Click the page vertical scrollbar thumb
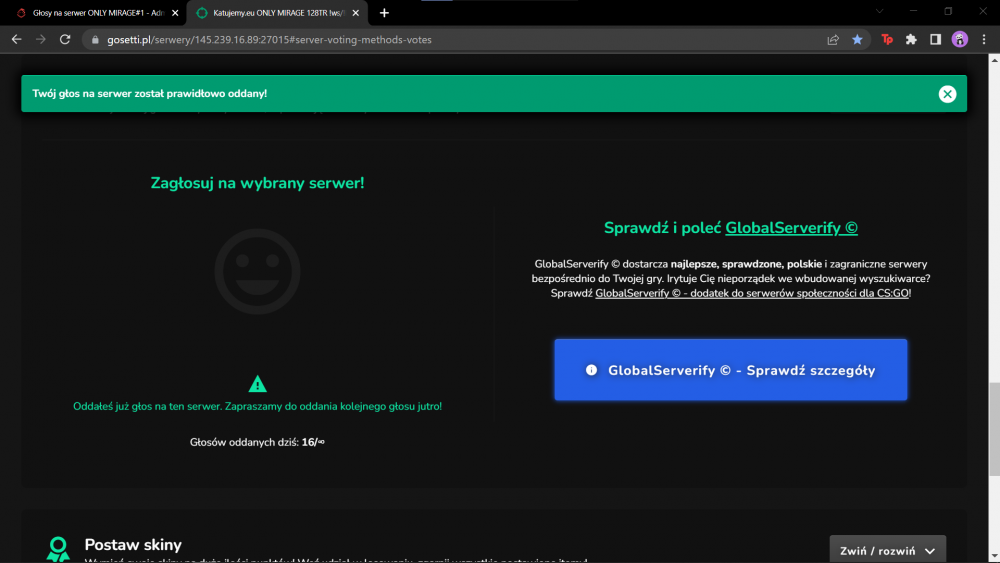This screenshot has height=563, width=1000. (x=994, y=428)
